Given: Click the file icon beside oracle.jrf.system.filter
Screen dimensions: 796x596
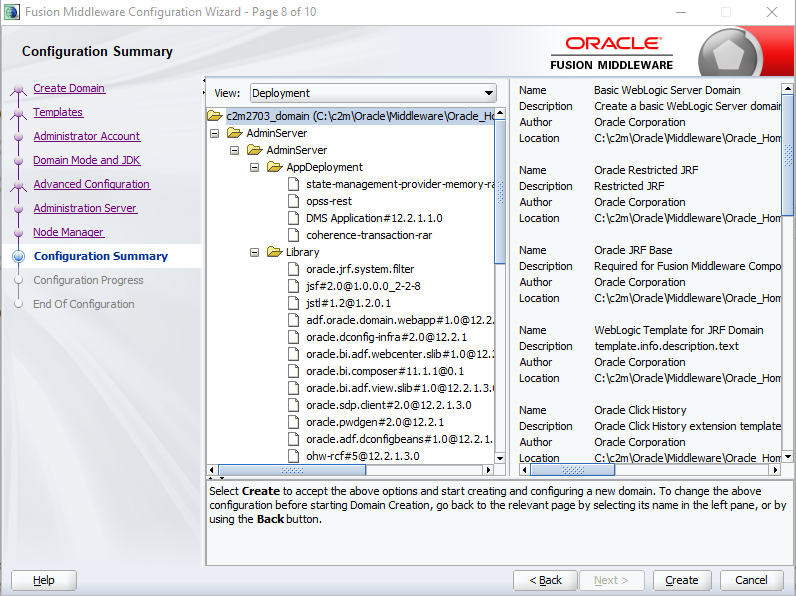Looking at the screenshot, I should 293,269.
